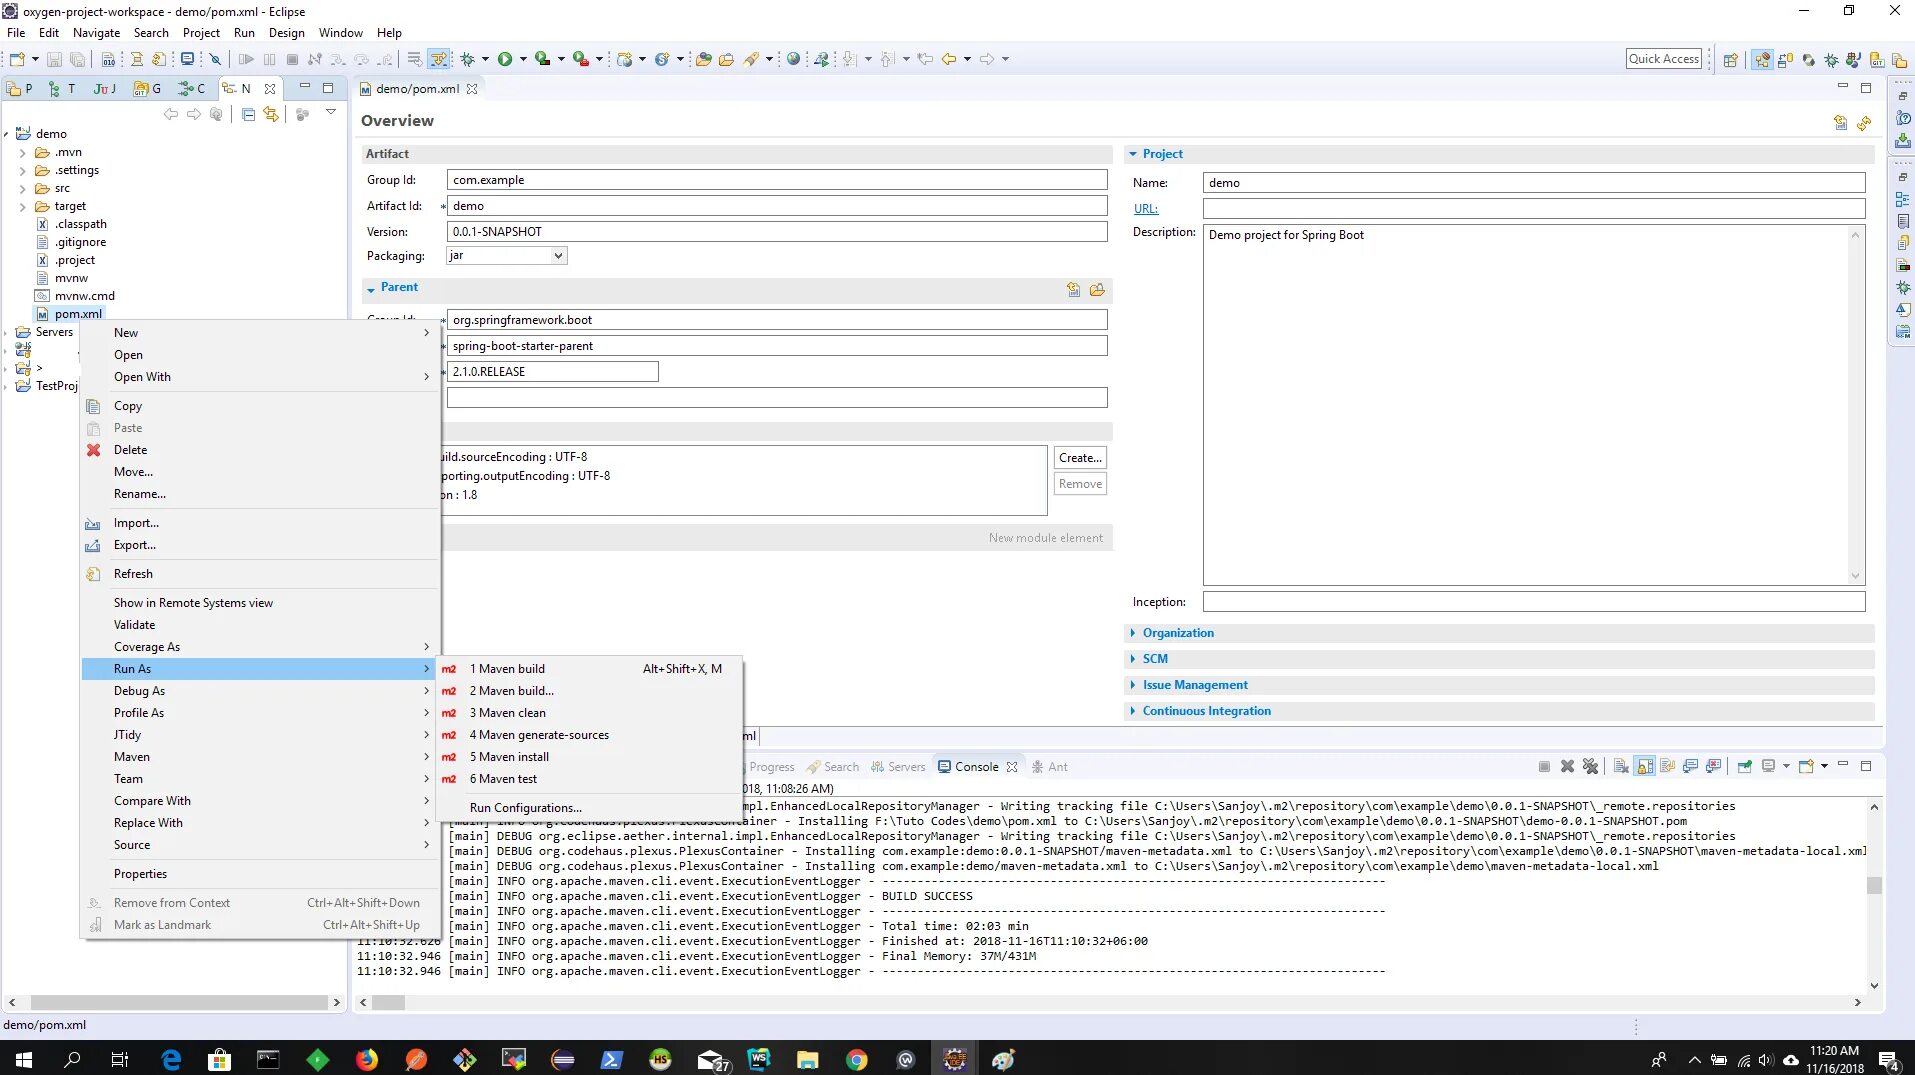Open the Navigate menu in menu bar
Screen dimensions: 1915x1075
96,33
